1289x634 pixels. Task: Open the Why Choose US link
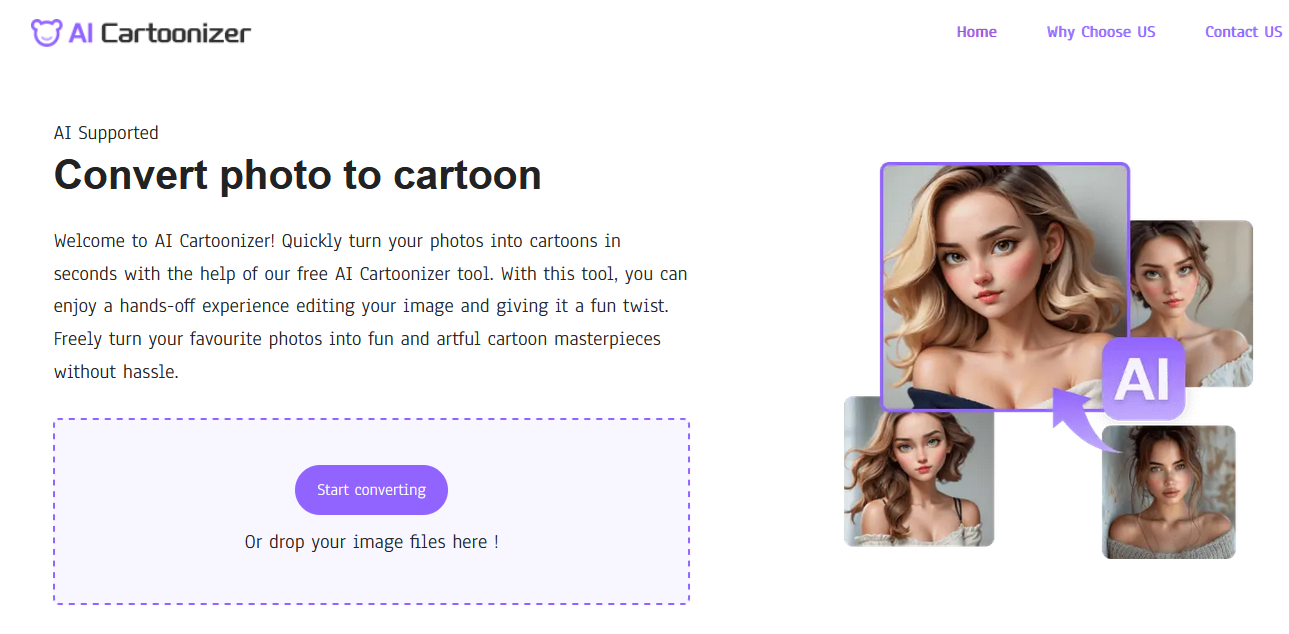point(1101,32)
